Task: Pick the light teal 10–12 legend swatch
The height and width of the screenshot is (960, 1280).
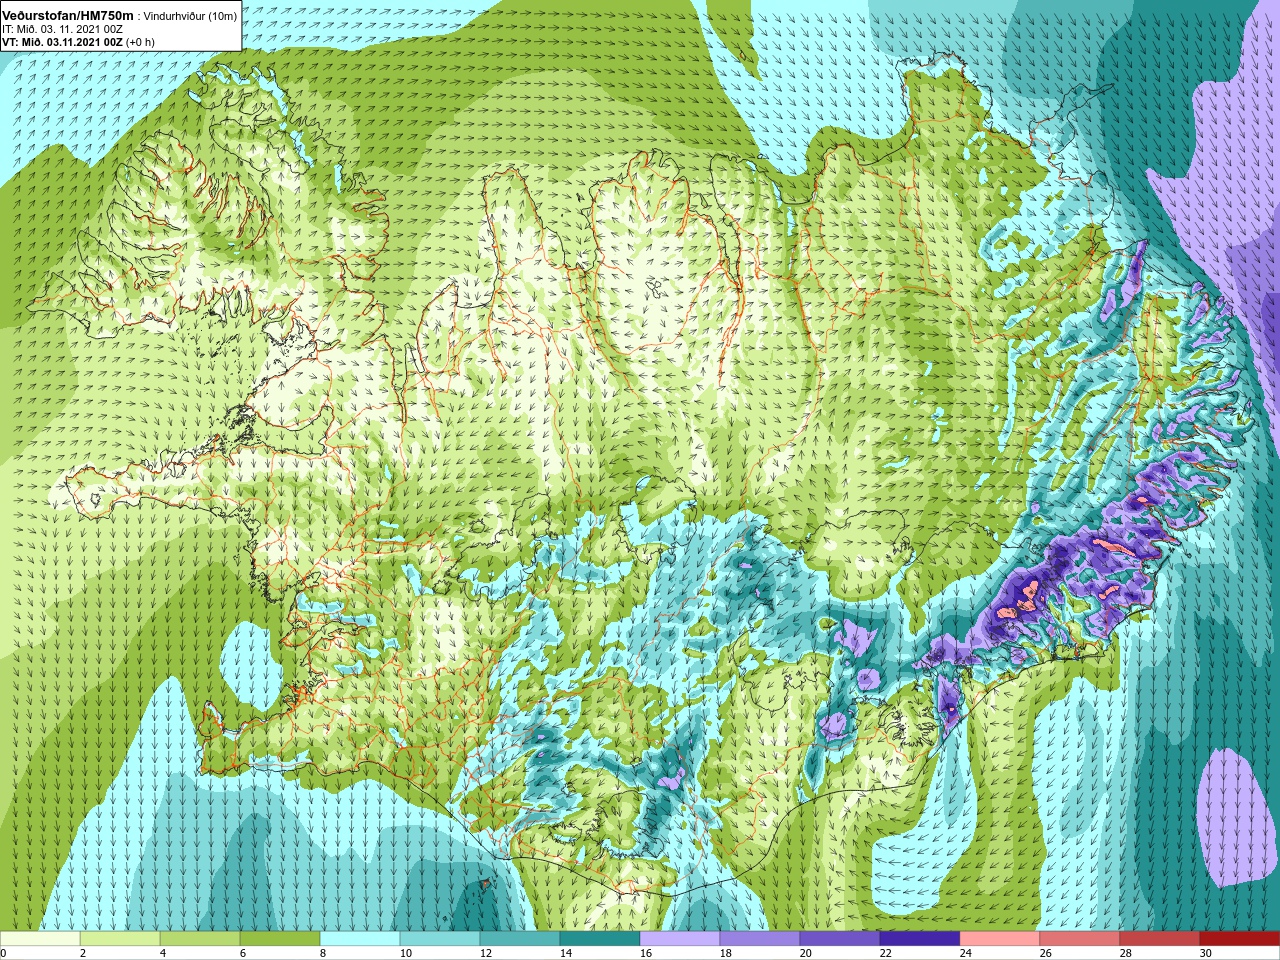Action: point(440,939)
